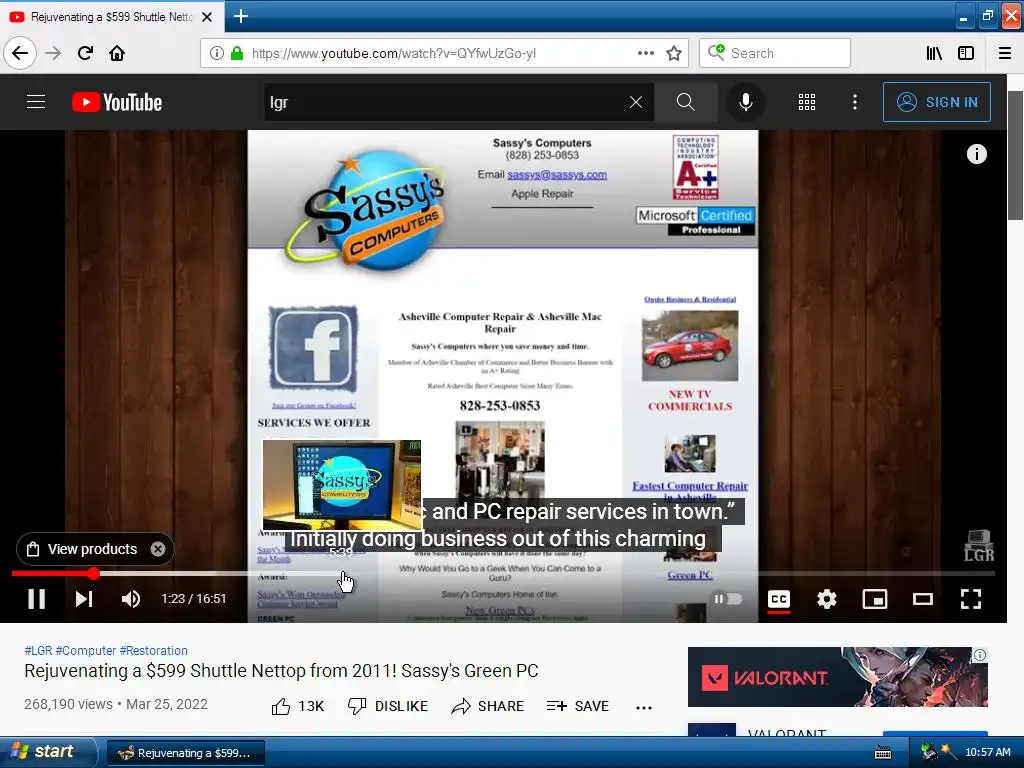Screen dimensions: 1024x768
Task: Click the LGR channel watermark
Action: click(979, 546)
